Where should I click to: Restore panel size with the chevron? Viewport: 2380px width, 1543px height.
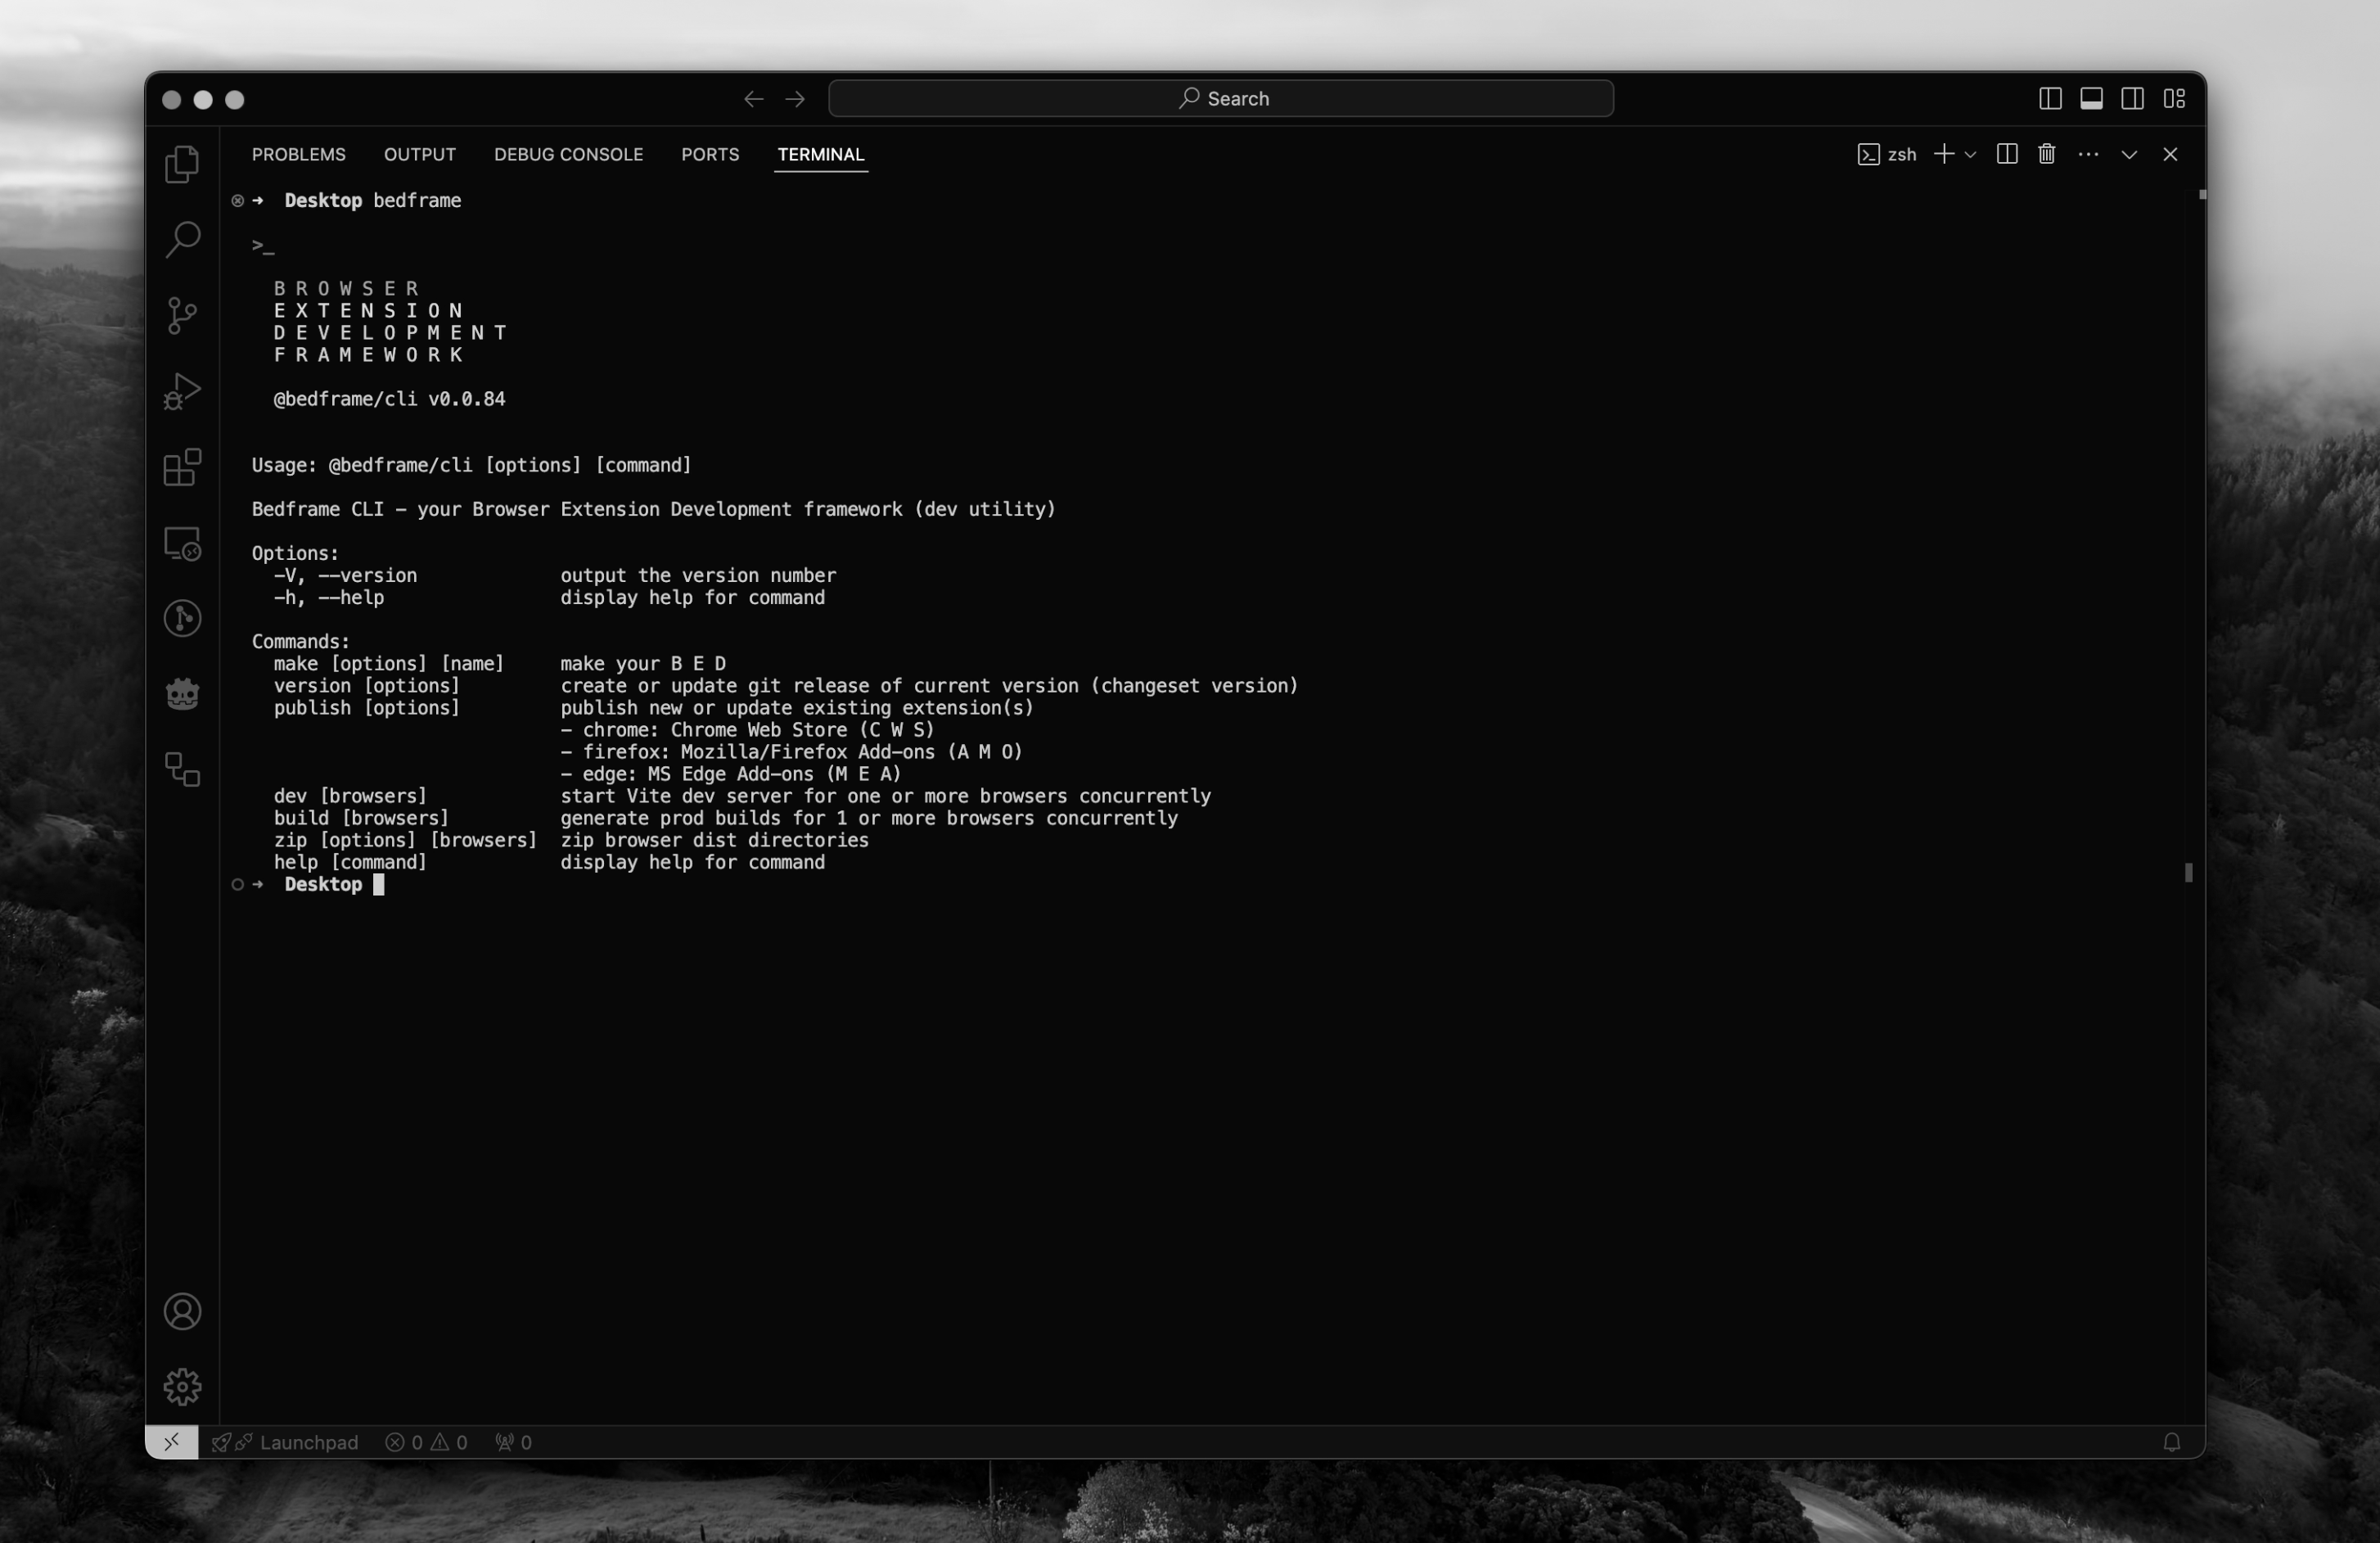[x=2129, y=154]
